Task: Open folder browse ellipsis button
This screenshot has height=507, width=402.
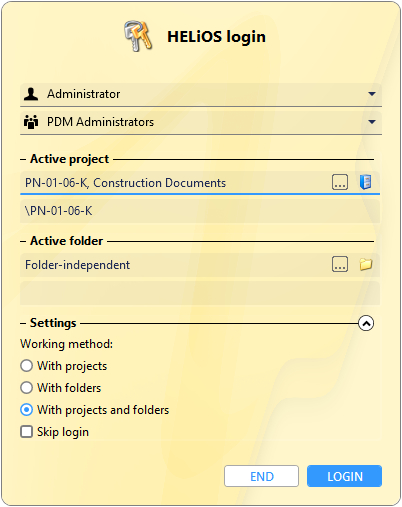Action: pos(340,265)
